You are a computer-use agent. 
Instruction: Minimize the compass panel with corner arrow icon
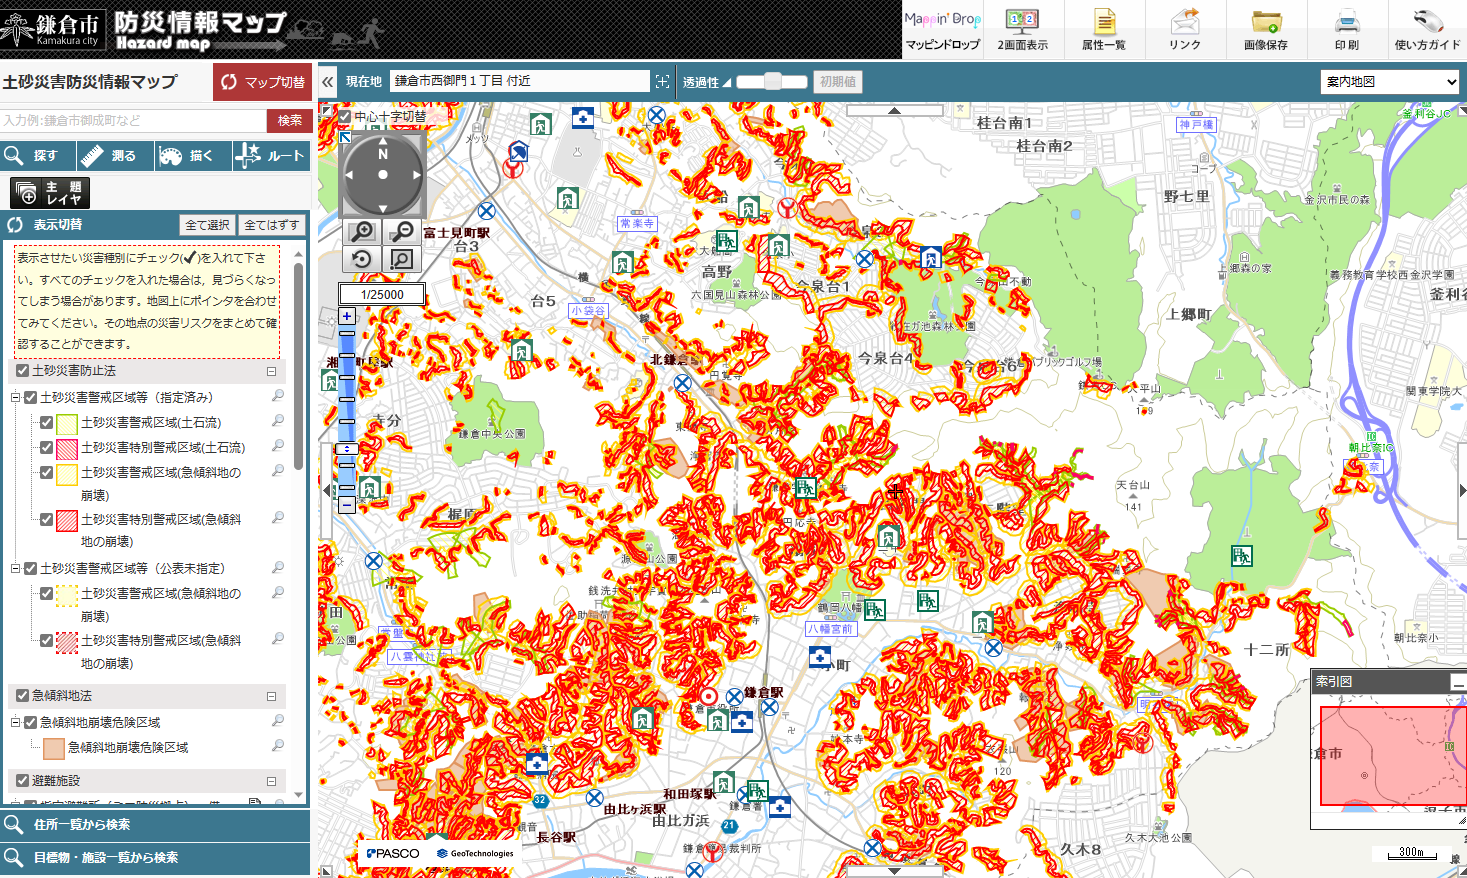coord(345,137)
